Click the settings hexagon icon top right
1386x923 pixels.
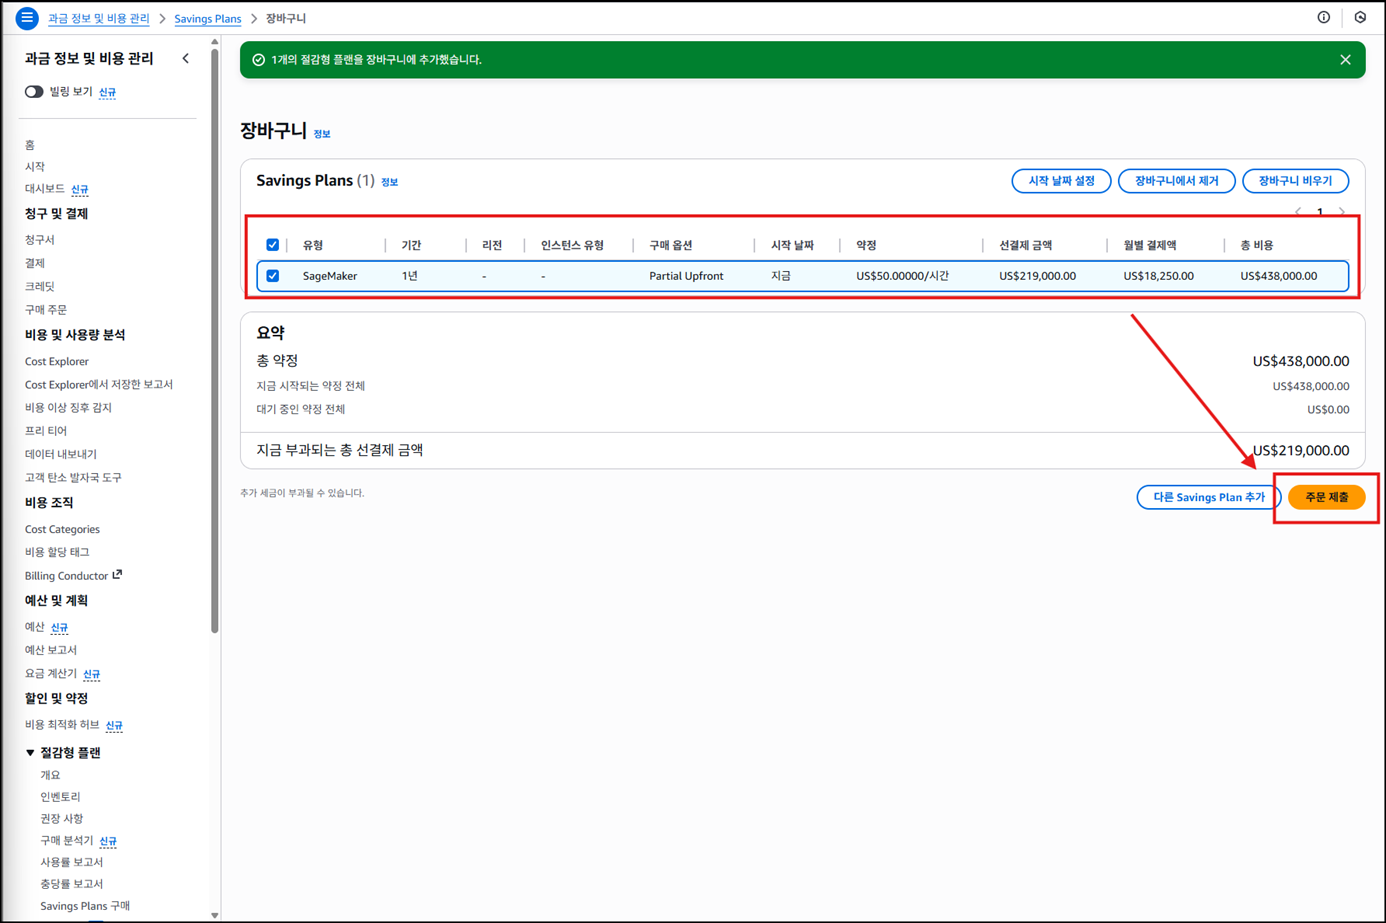click(1360, 17)
